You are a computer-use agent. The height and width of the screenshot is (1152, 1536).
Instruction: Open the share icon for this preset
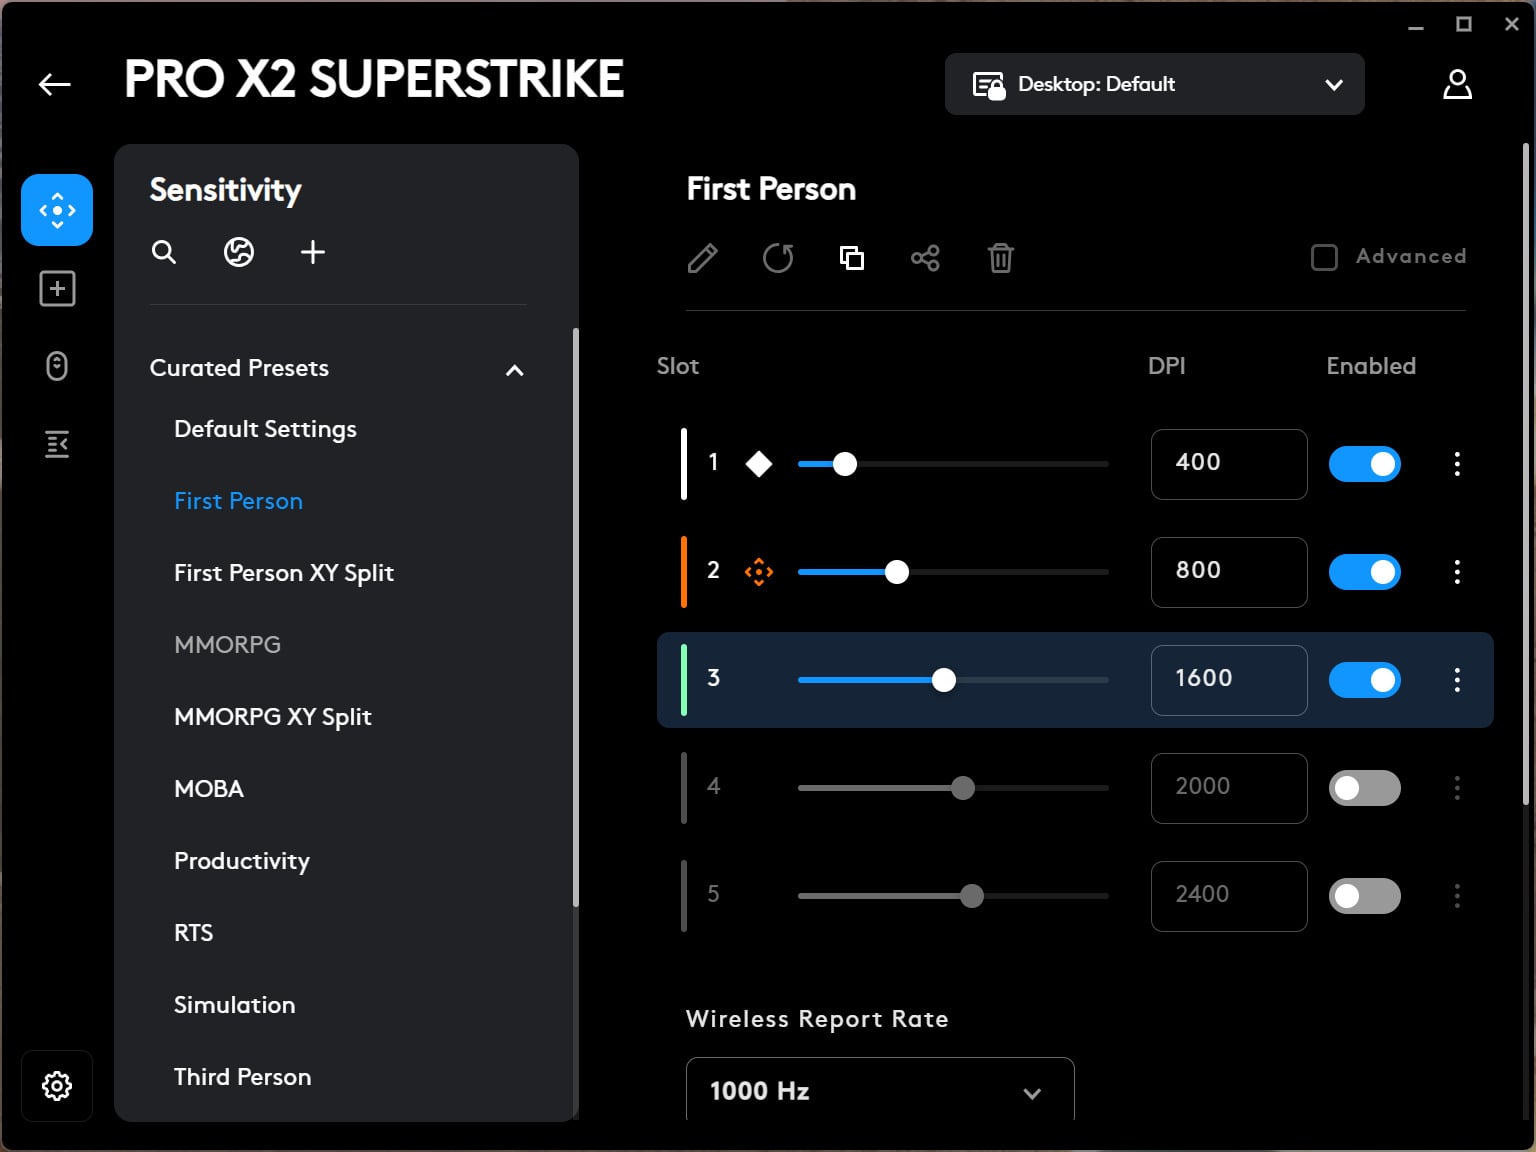tap(925, 258)
